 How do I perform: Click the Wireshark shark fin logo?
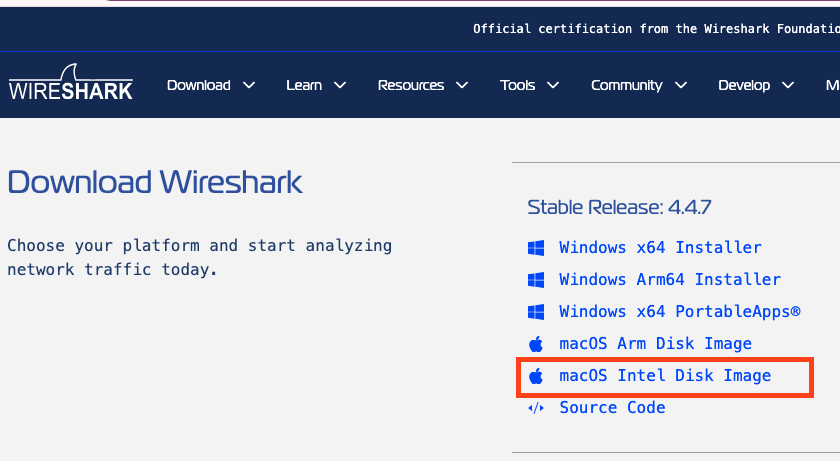tap(71, 82)
